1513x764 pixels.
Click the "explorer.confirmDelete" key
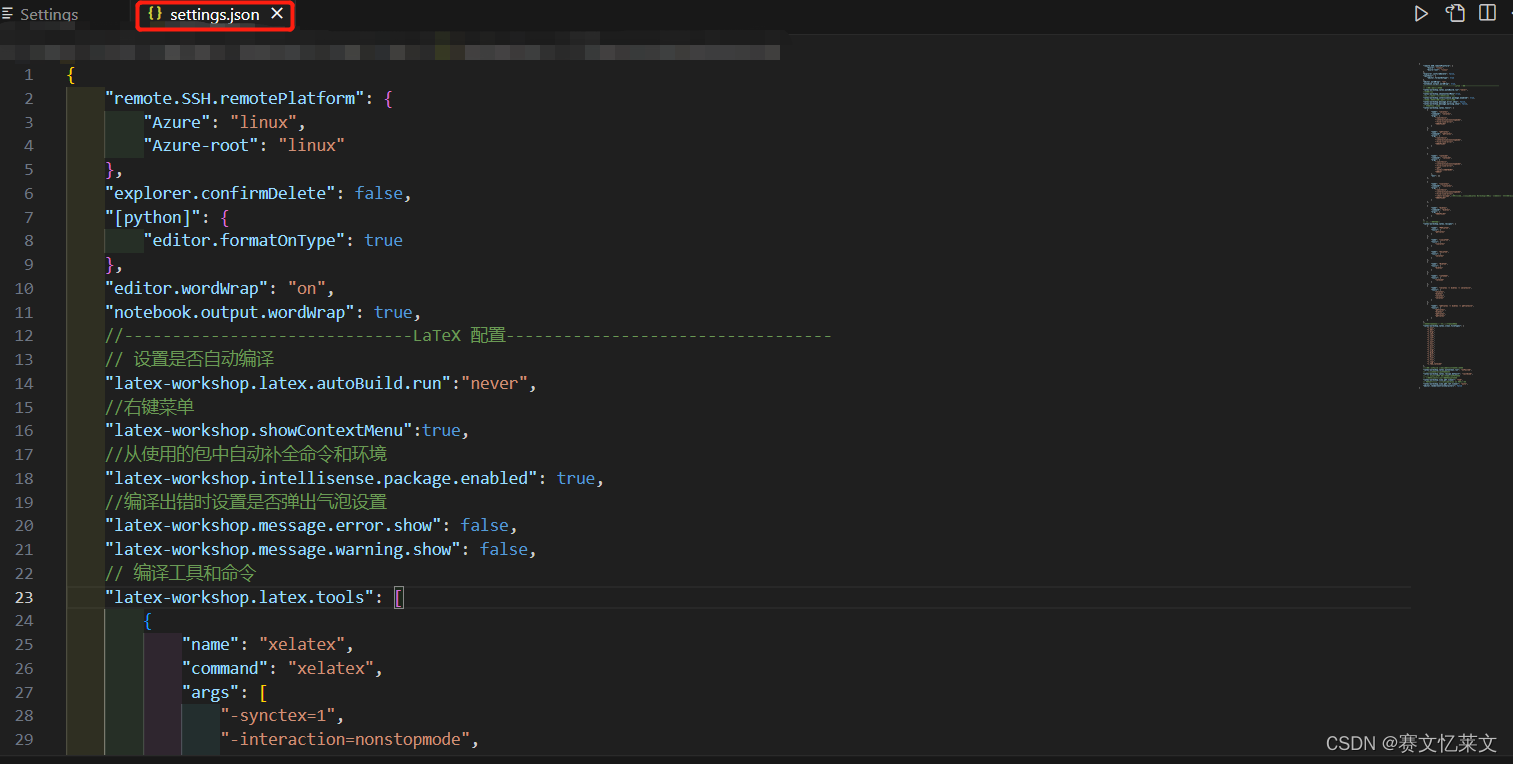(x=221, y=194)
